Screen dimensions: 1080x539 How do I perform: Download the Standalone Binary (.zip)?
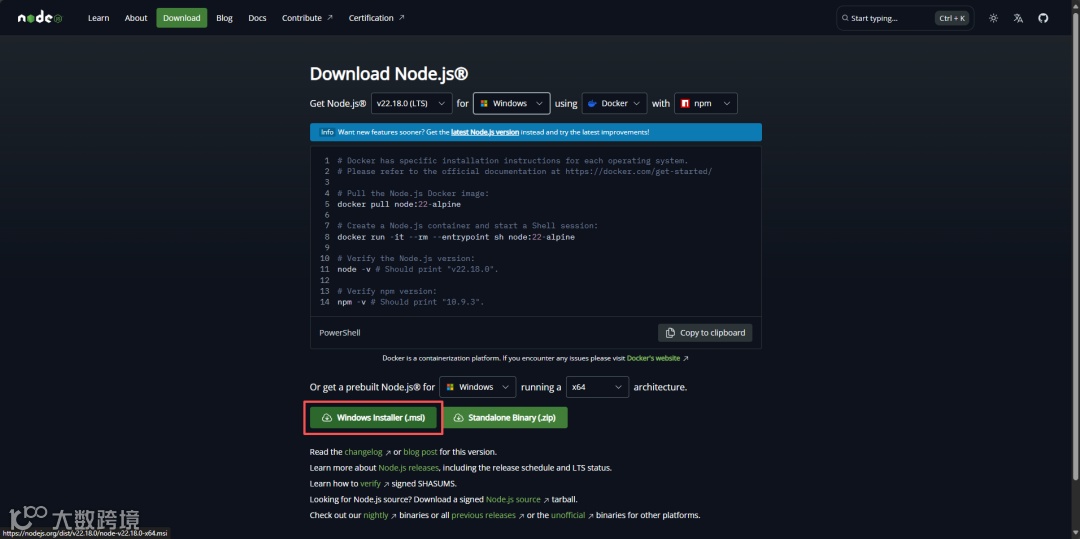tap(505, 418)
